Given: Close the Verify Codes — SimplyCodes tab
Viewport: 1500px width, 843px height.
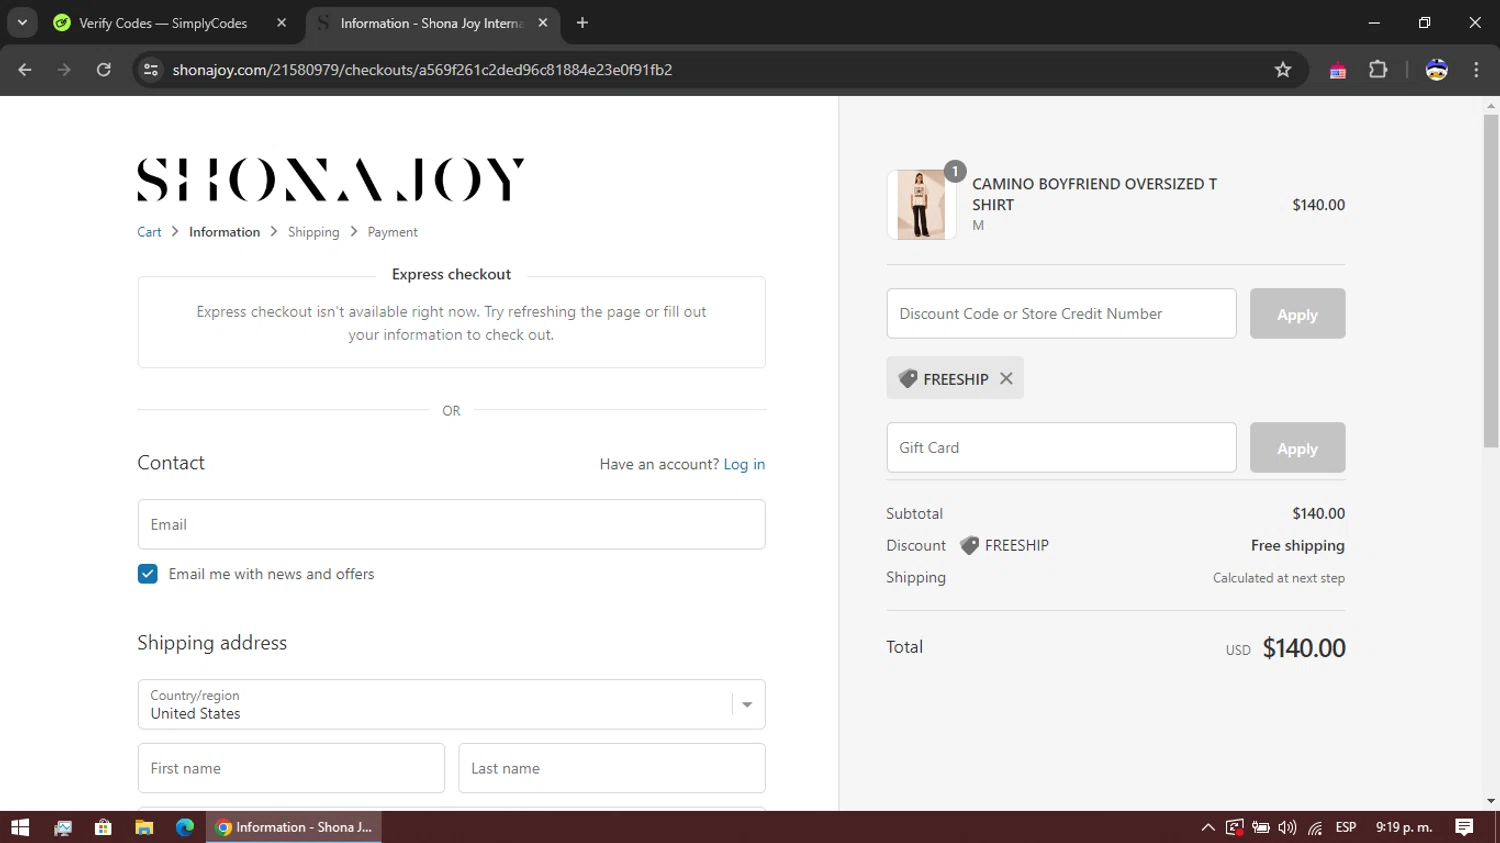Looking at the screenshot, I should coord(281,23).
